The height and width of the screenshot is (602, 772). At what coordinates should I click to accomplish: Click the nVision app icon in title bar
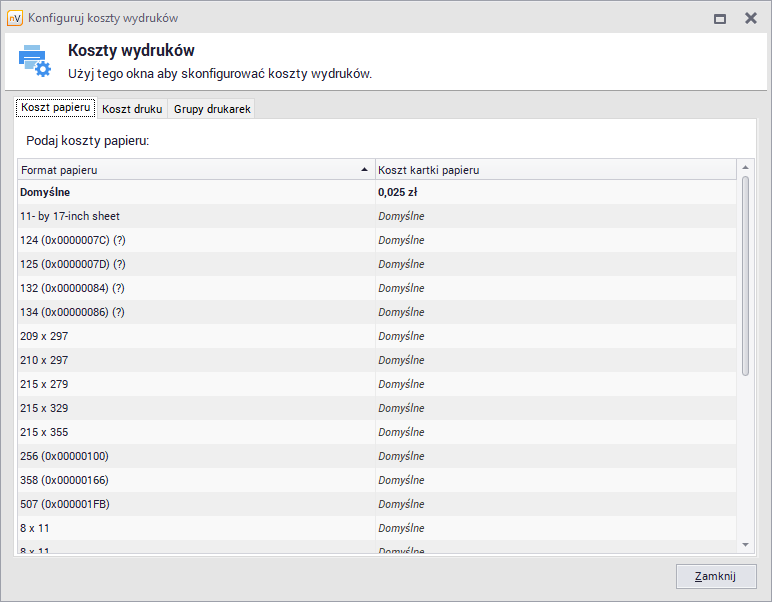coord(15,18)
